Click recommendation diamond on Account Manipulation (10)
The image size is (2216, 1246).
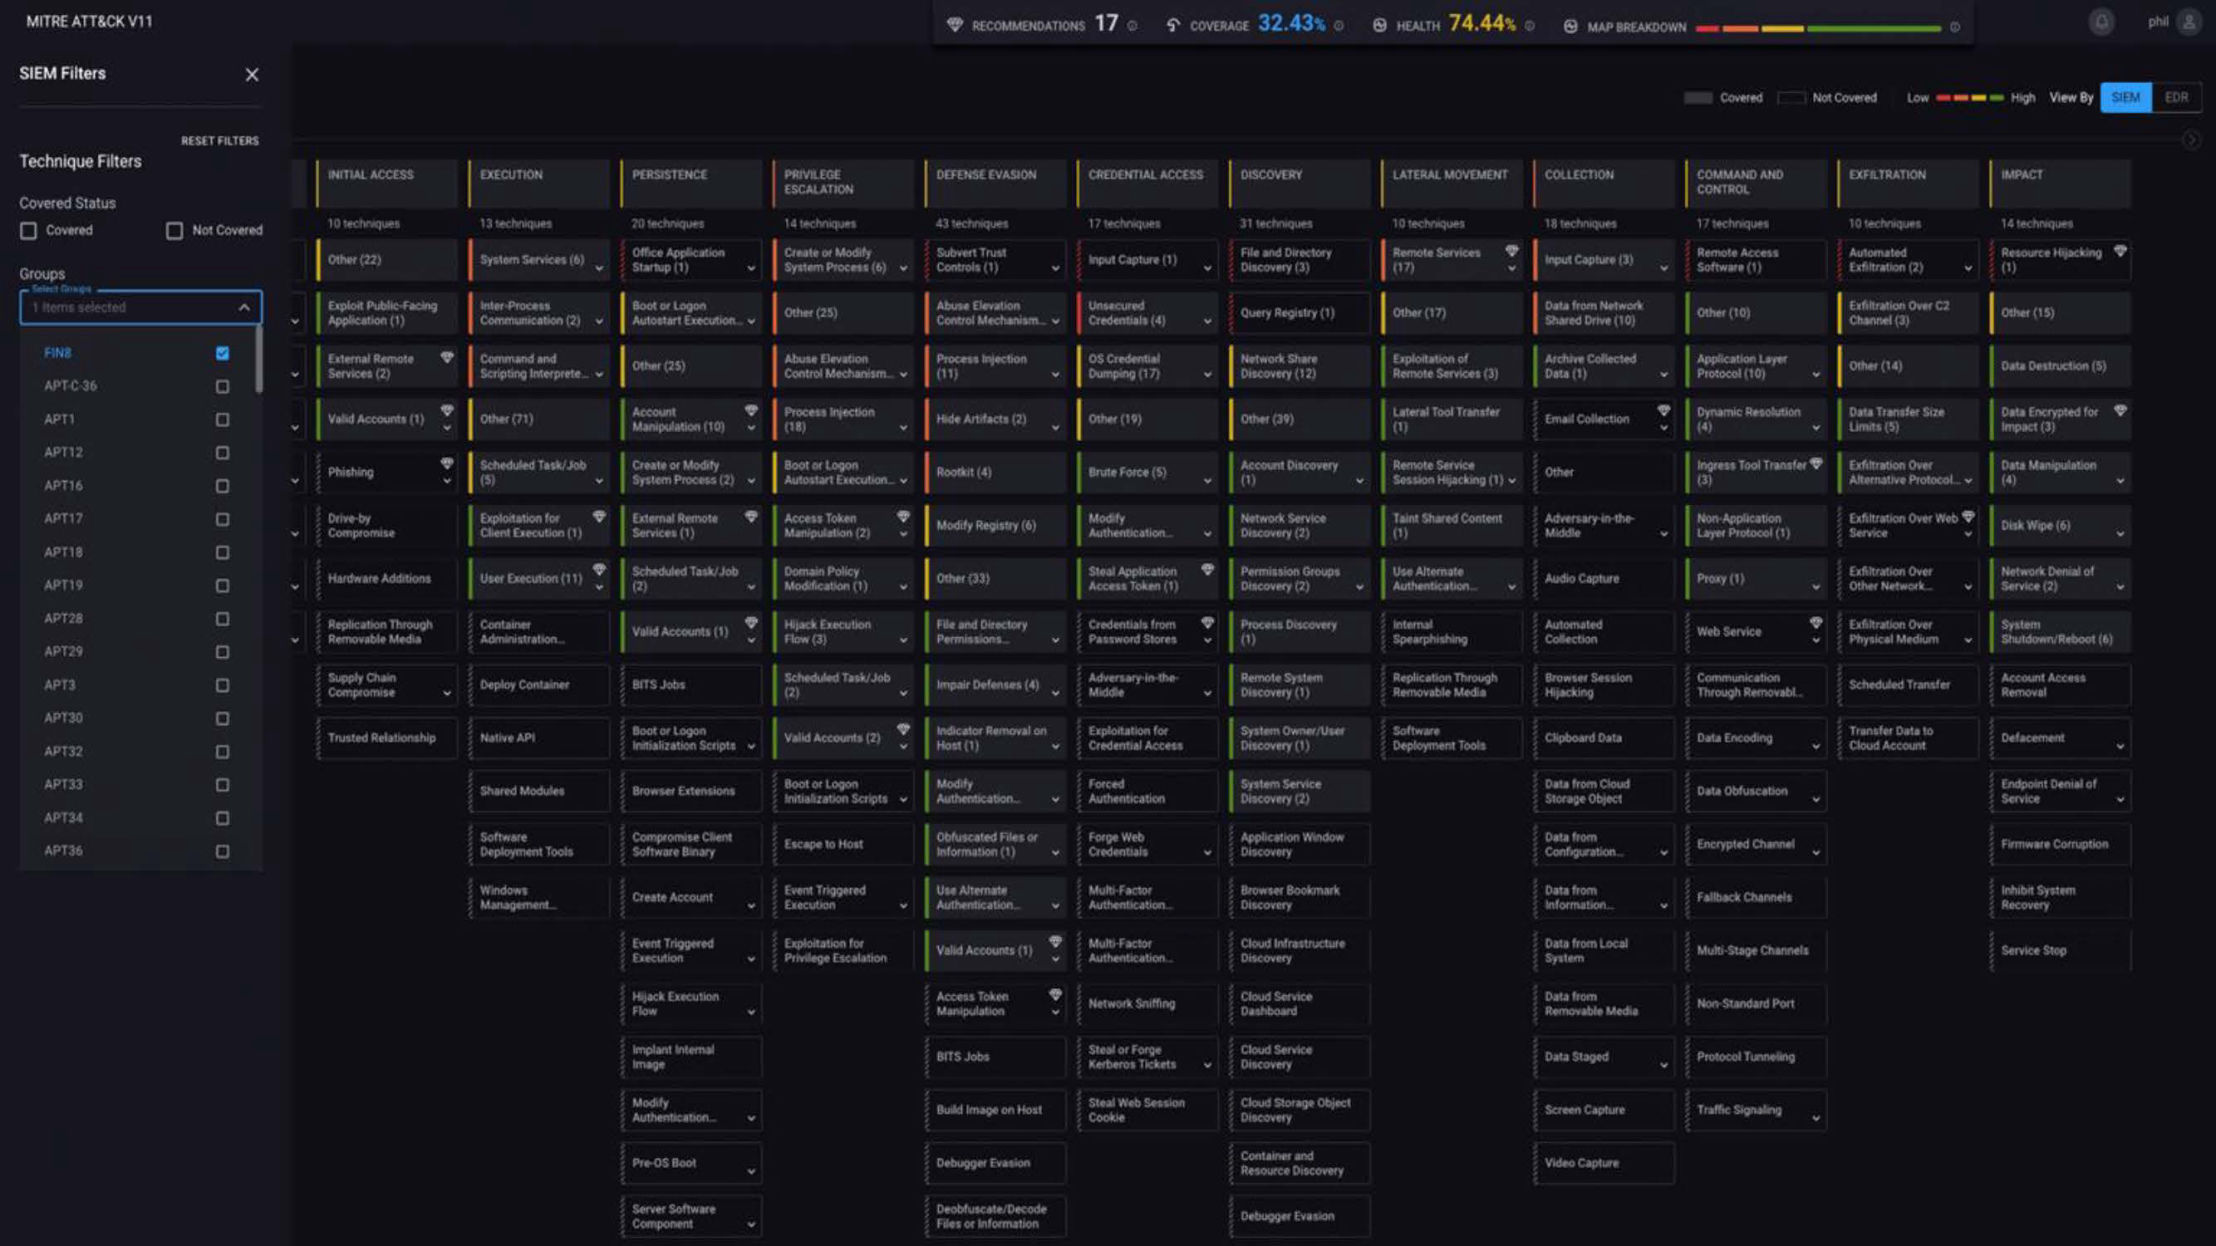751,410
